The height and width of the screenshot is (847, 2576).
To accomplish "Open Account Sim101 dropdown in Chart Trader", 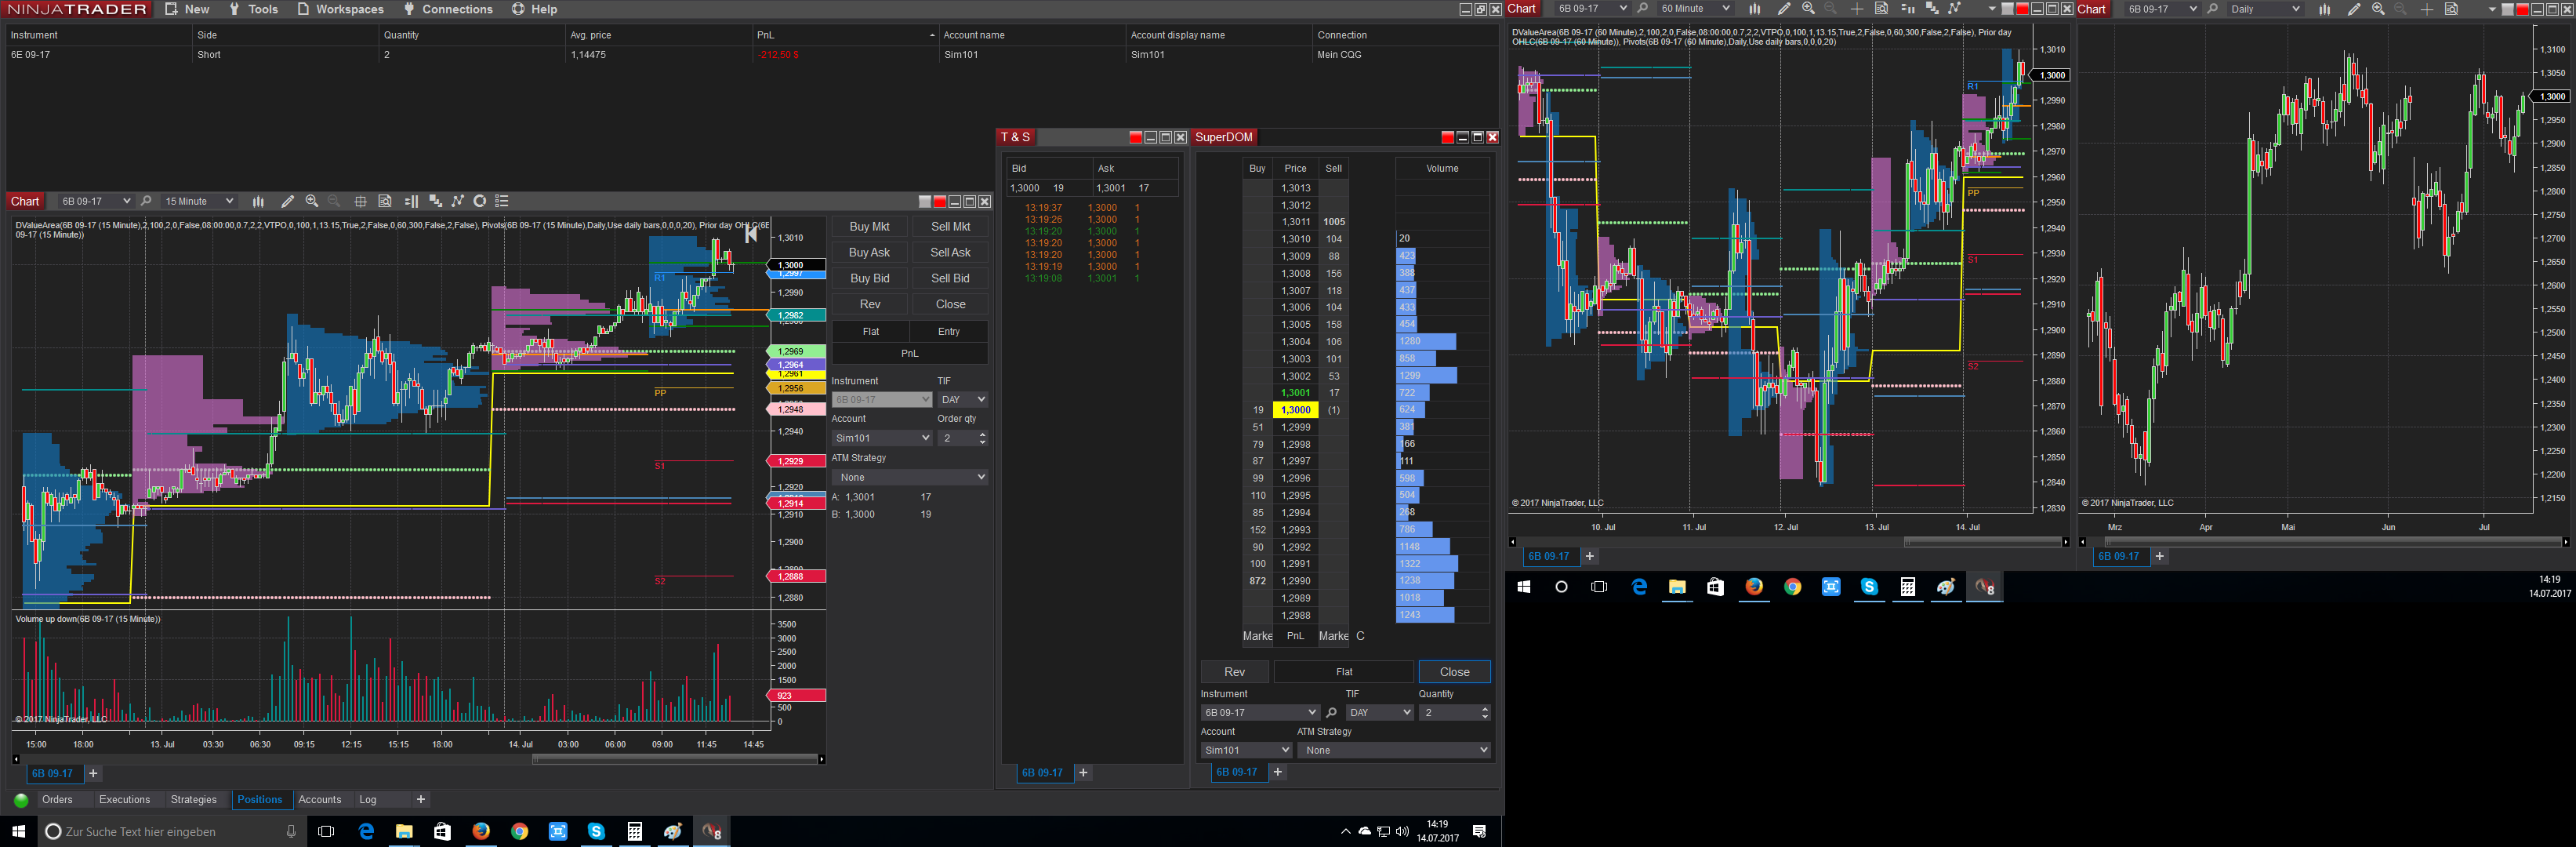I will [x=882, y=438].
